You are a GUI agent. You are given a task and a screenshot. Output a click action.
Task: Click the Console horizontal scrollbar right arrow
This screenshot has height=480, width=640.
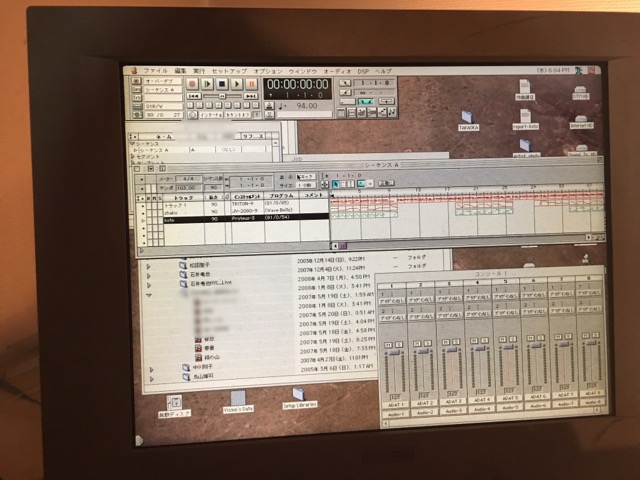(597, 410)
